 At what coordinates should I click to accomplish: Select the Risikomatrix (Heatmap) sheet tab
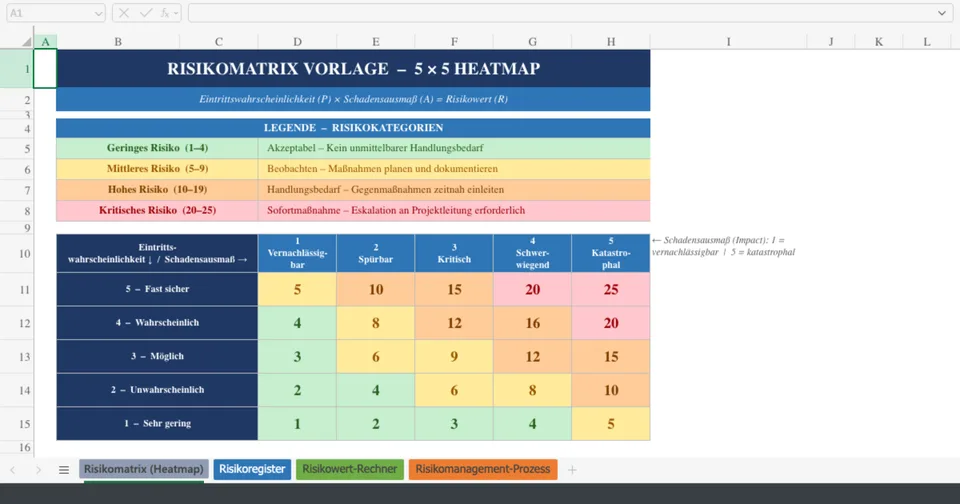point(144,469)
